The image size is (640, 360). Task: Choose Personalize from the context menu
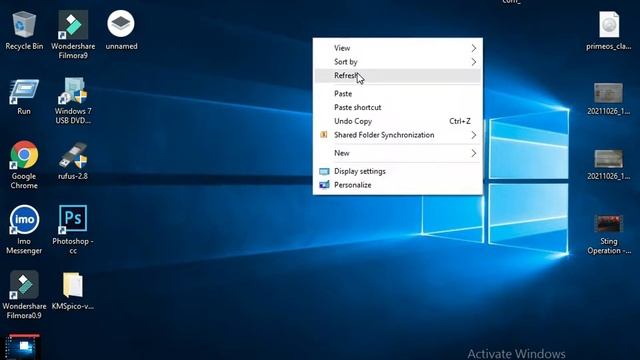tap(398, 185)
